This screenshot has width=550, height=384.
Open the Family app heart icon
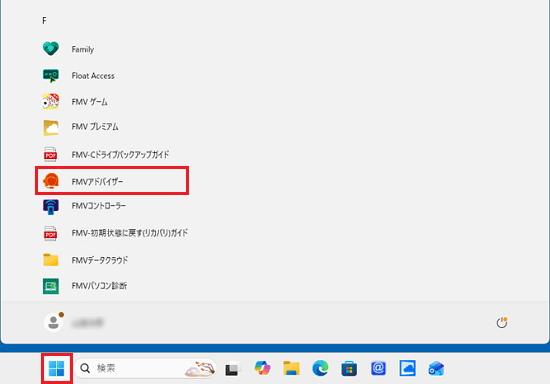(51, 49)
